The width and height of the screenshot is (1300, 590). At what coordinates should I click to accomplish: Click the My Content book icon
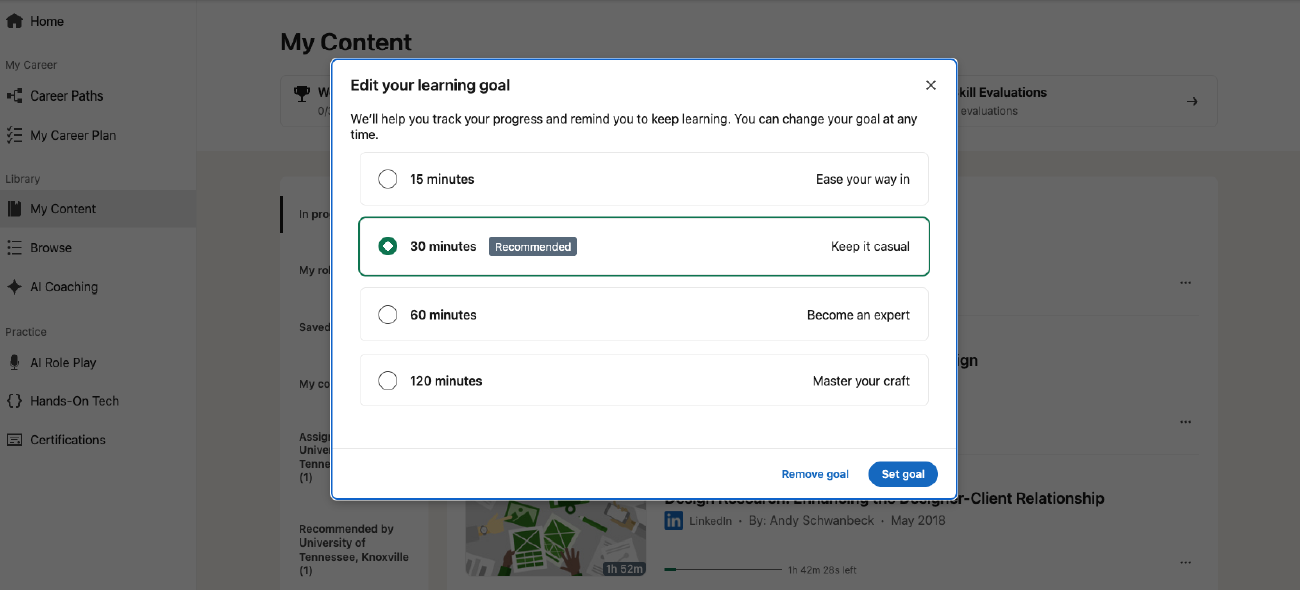pyautogui.click(x=14, y=209)
